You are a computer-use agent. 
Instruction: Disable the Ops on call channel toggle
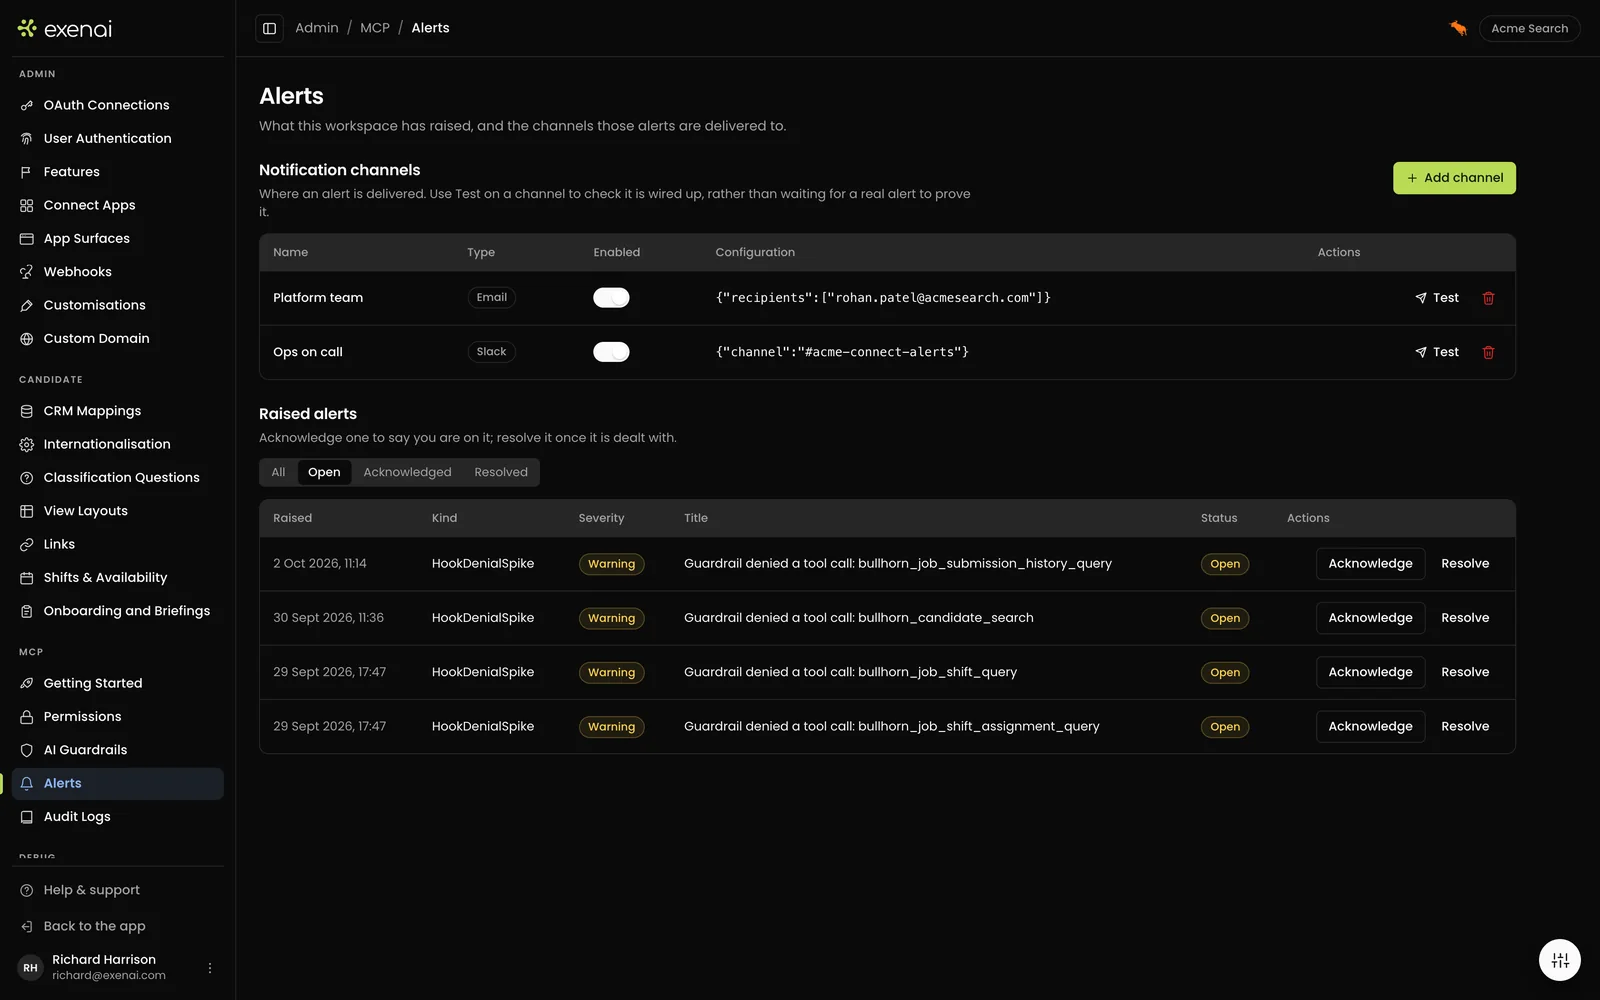coord(611,352)
